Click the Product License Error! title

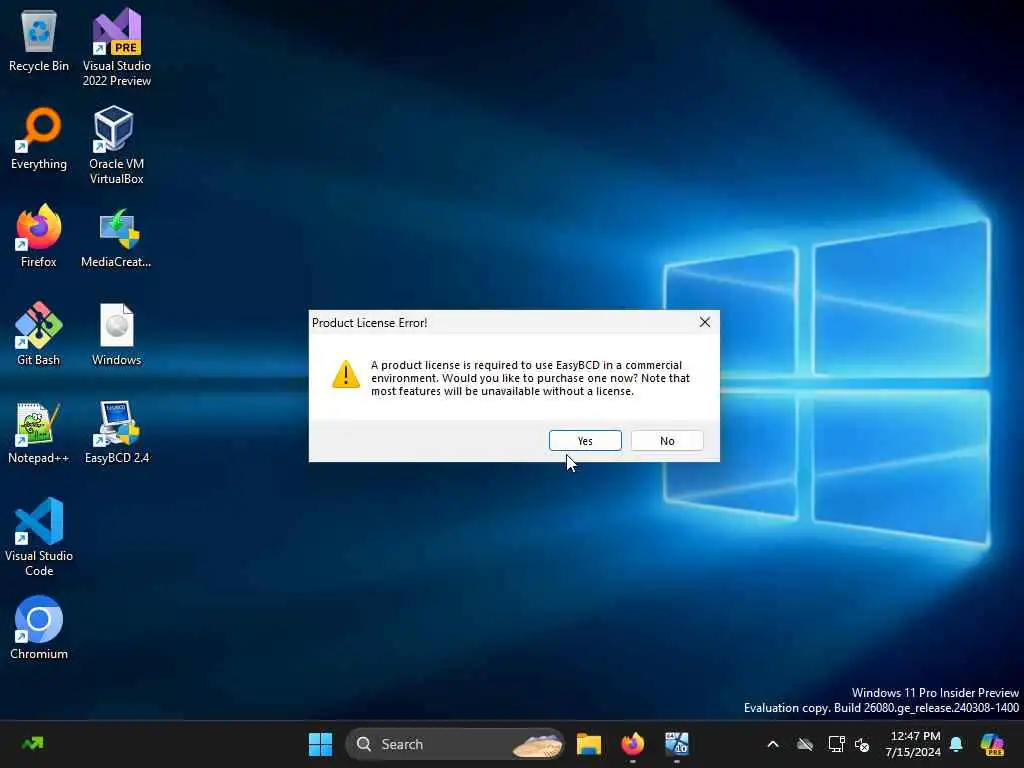(x=370, y=323)
